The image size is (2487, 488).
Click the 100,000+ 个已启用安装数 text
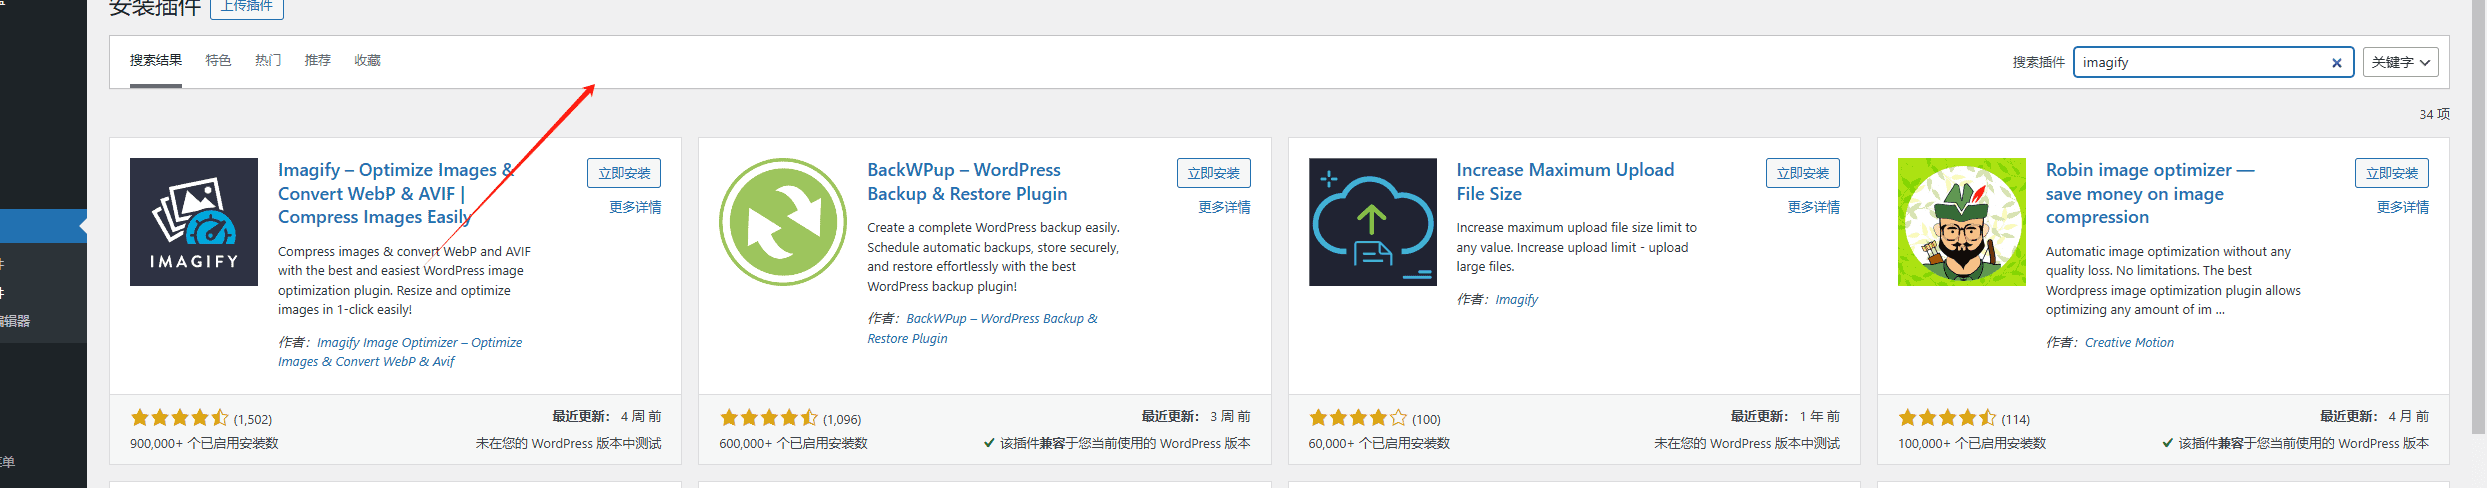coord(1972,443)
